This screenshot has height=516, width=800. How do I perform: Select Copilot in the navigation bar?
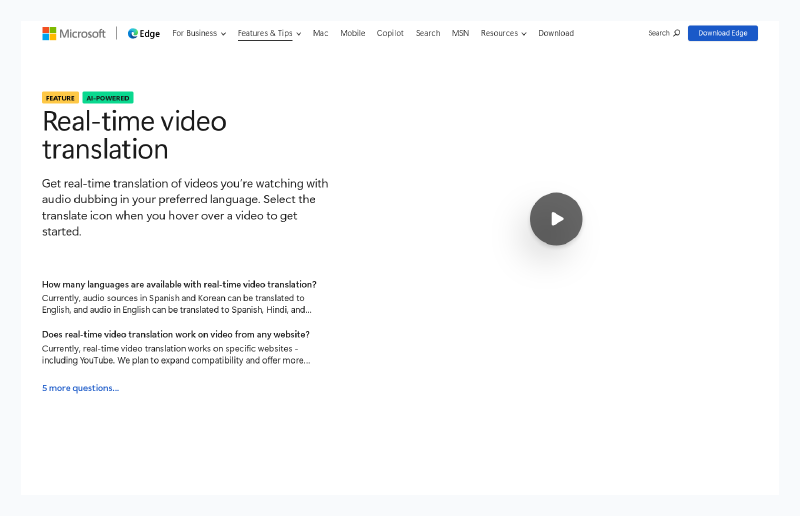pyautogui.click(x=390, y=33)
